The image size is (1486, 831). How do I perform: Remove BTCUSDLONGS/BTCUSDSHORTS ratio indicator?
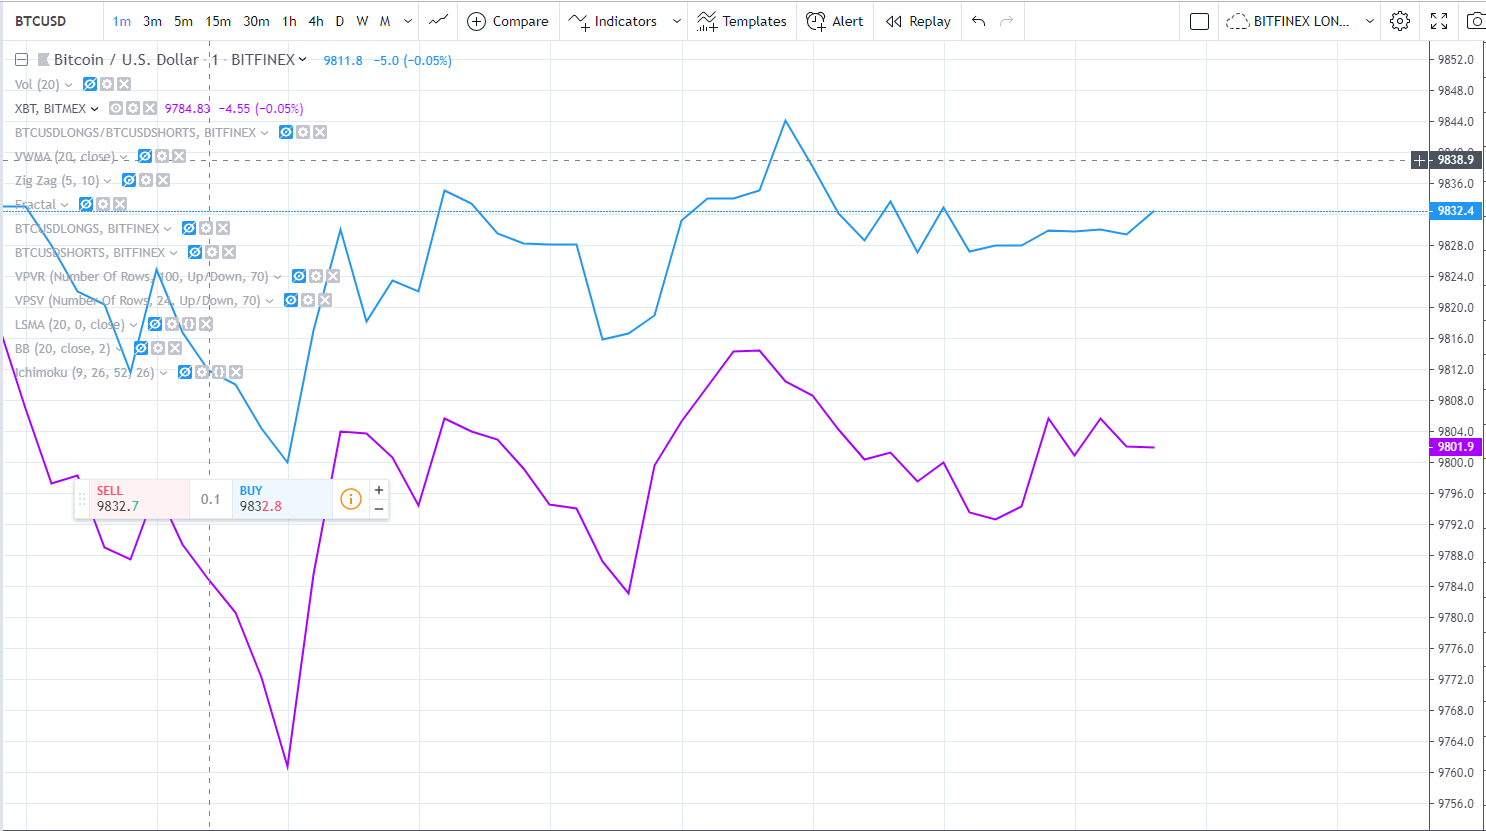point(320,132)
